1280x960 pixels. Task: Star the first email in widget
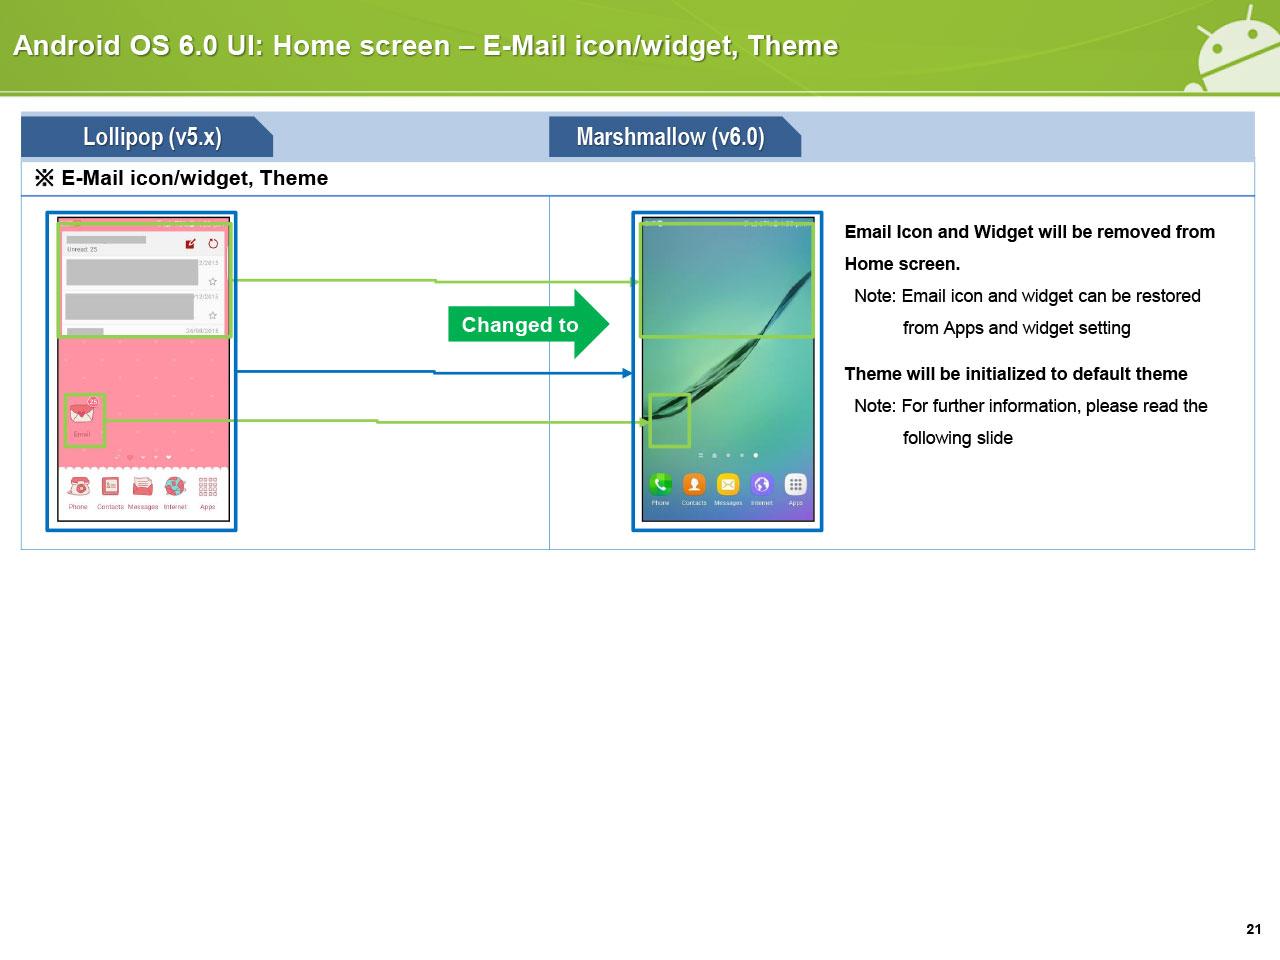(x=212, y=281)
